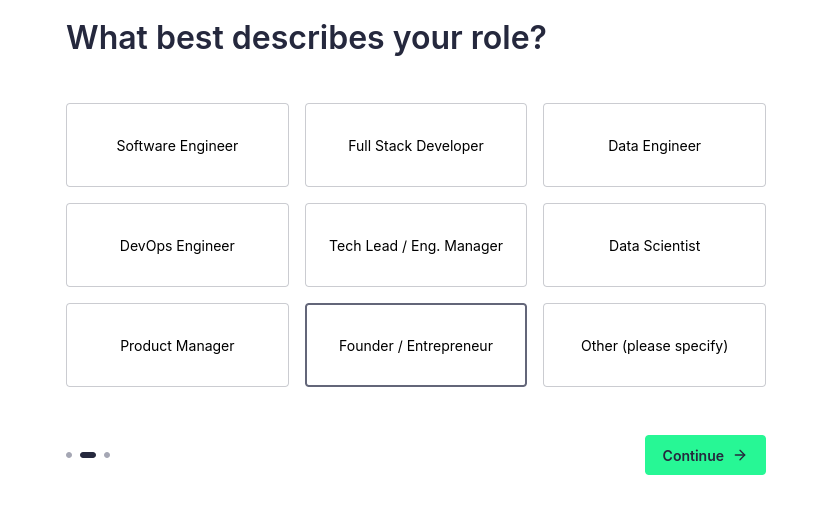Viewport: 824px width, 520px height.
Task: Click the 'DevOps Engineer' label text
Action: (x=177, y=246)
